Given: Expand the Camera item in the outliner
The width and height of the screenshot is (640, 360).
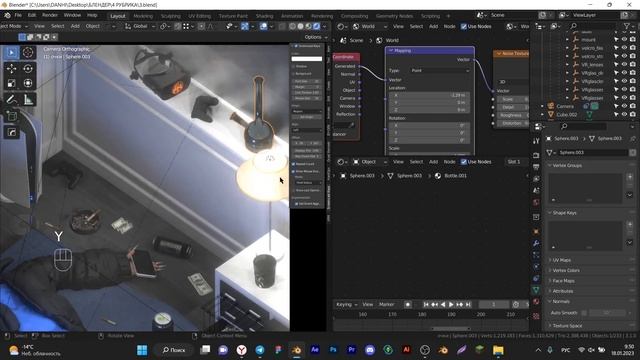Looking at the screenshot, I should (x=542, y=106).
